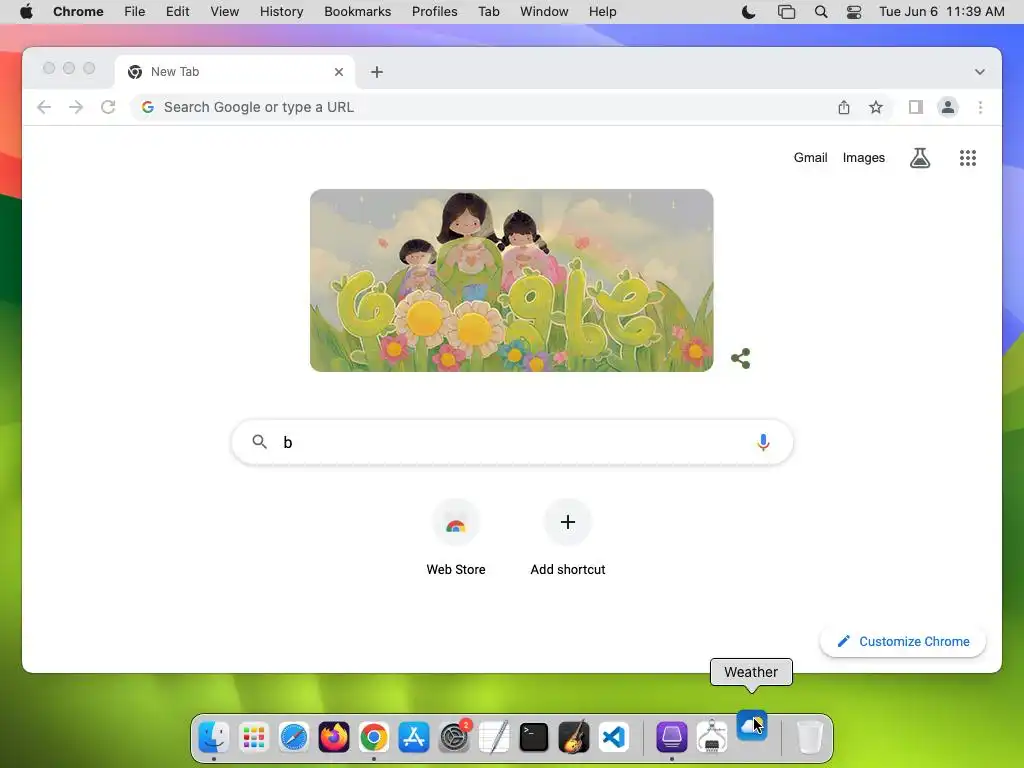Open Launchpad from the Dock

pos(253,737)
